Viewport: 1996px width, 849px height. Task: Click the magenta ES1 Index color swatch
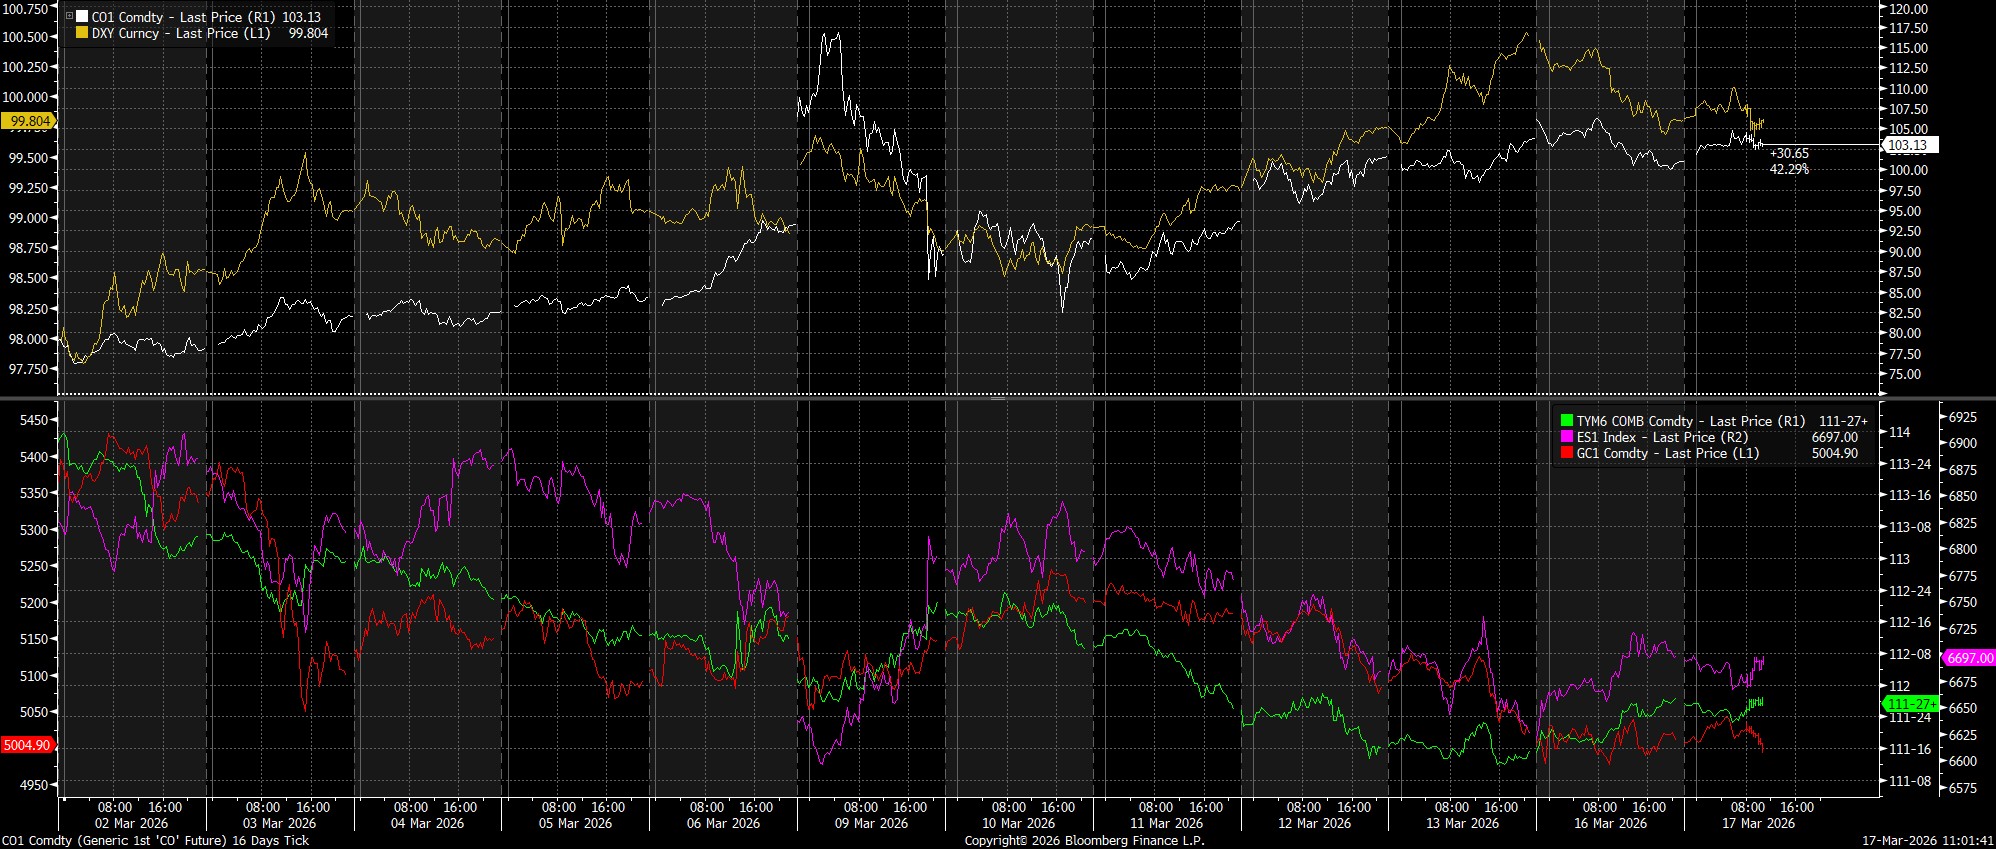pyautogui.click(x=1567, y=437)
